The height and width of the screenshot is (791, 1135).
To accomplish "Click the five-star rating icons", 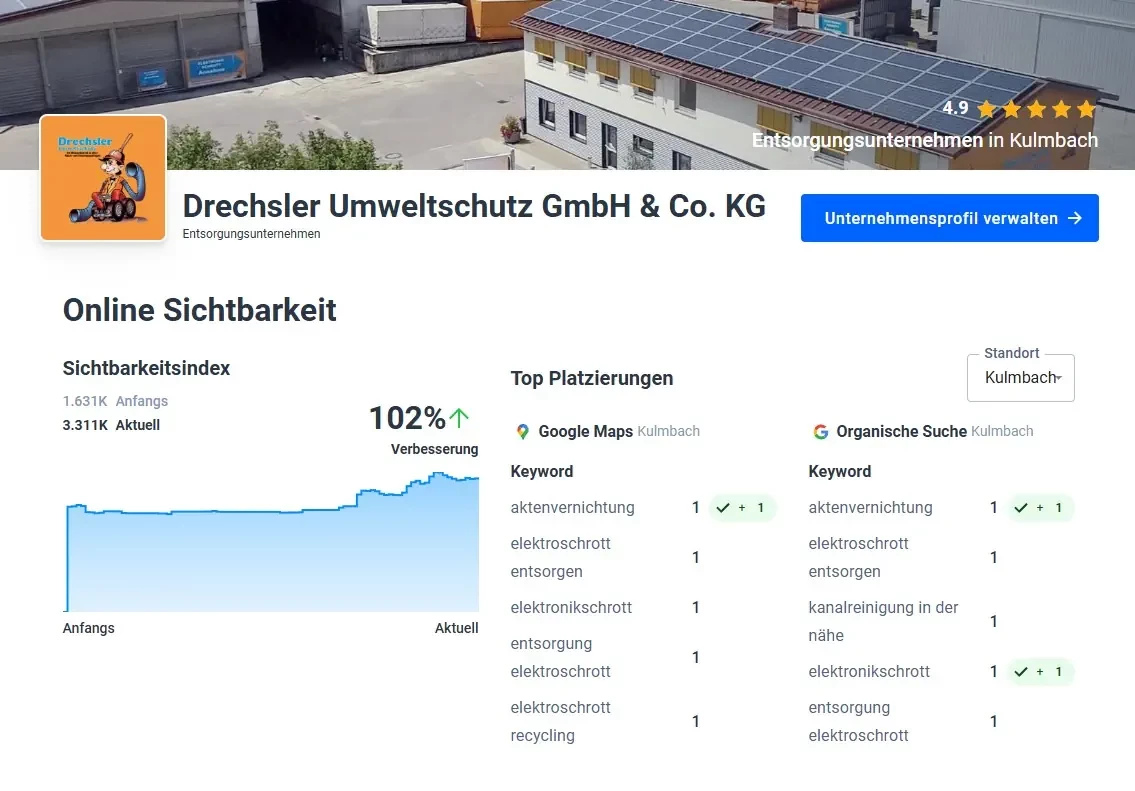I will click(1036, 109).
